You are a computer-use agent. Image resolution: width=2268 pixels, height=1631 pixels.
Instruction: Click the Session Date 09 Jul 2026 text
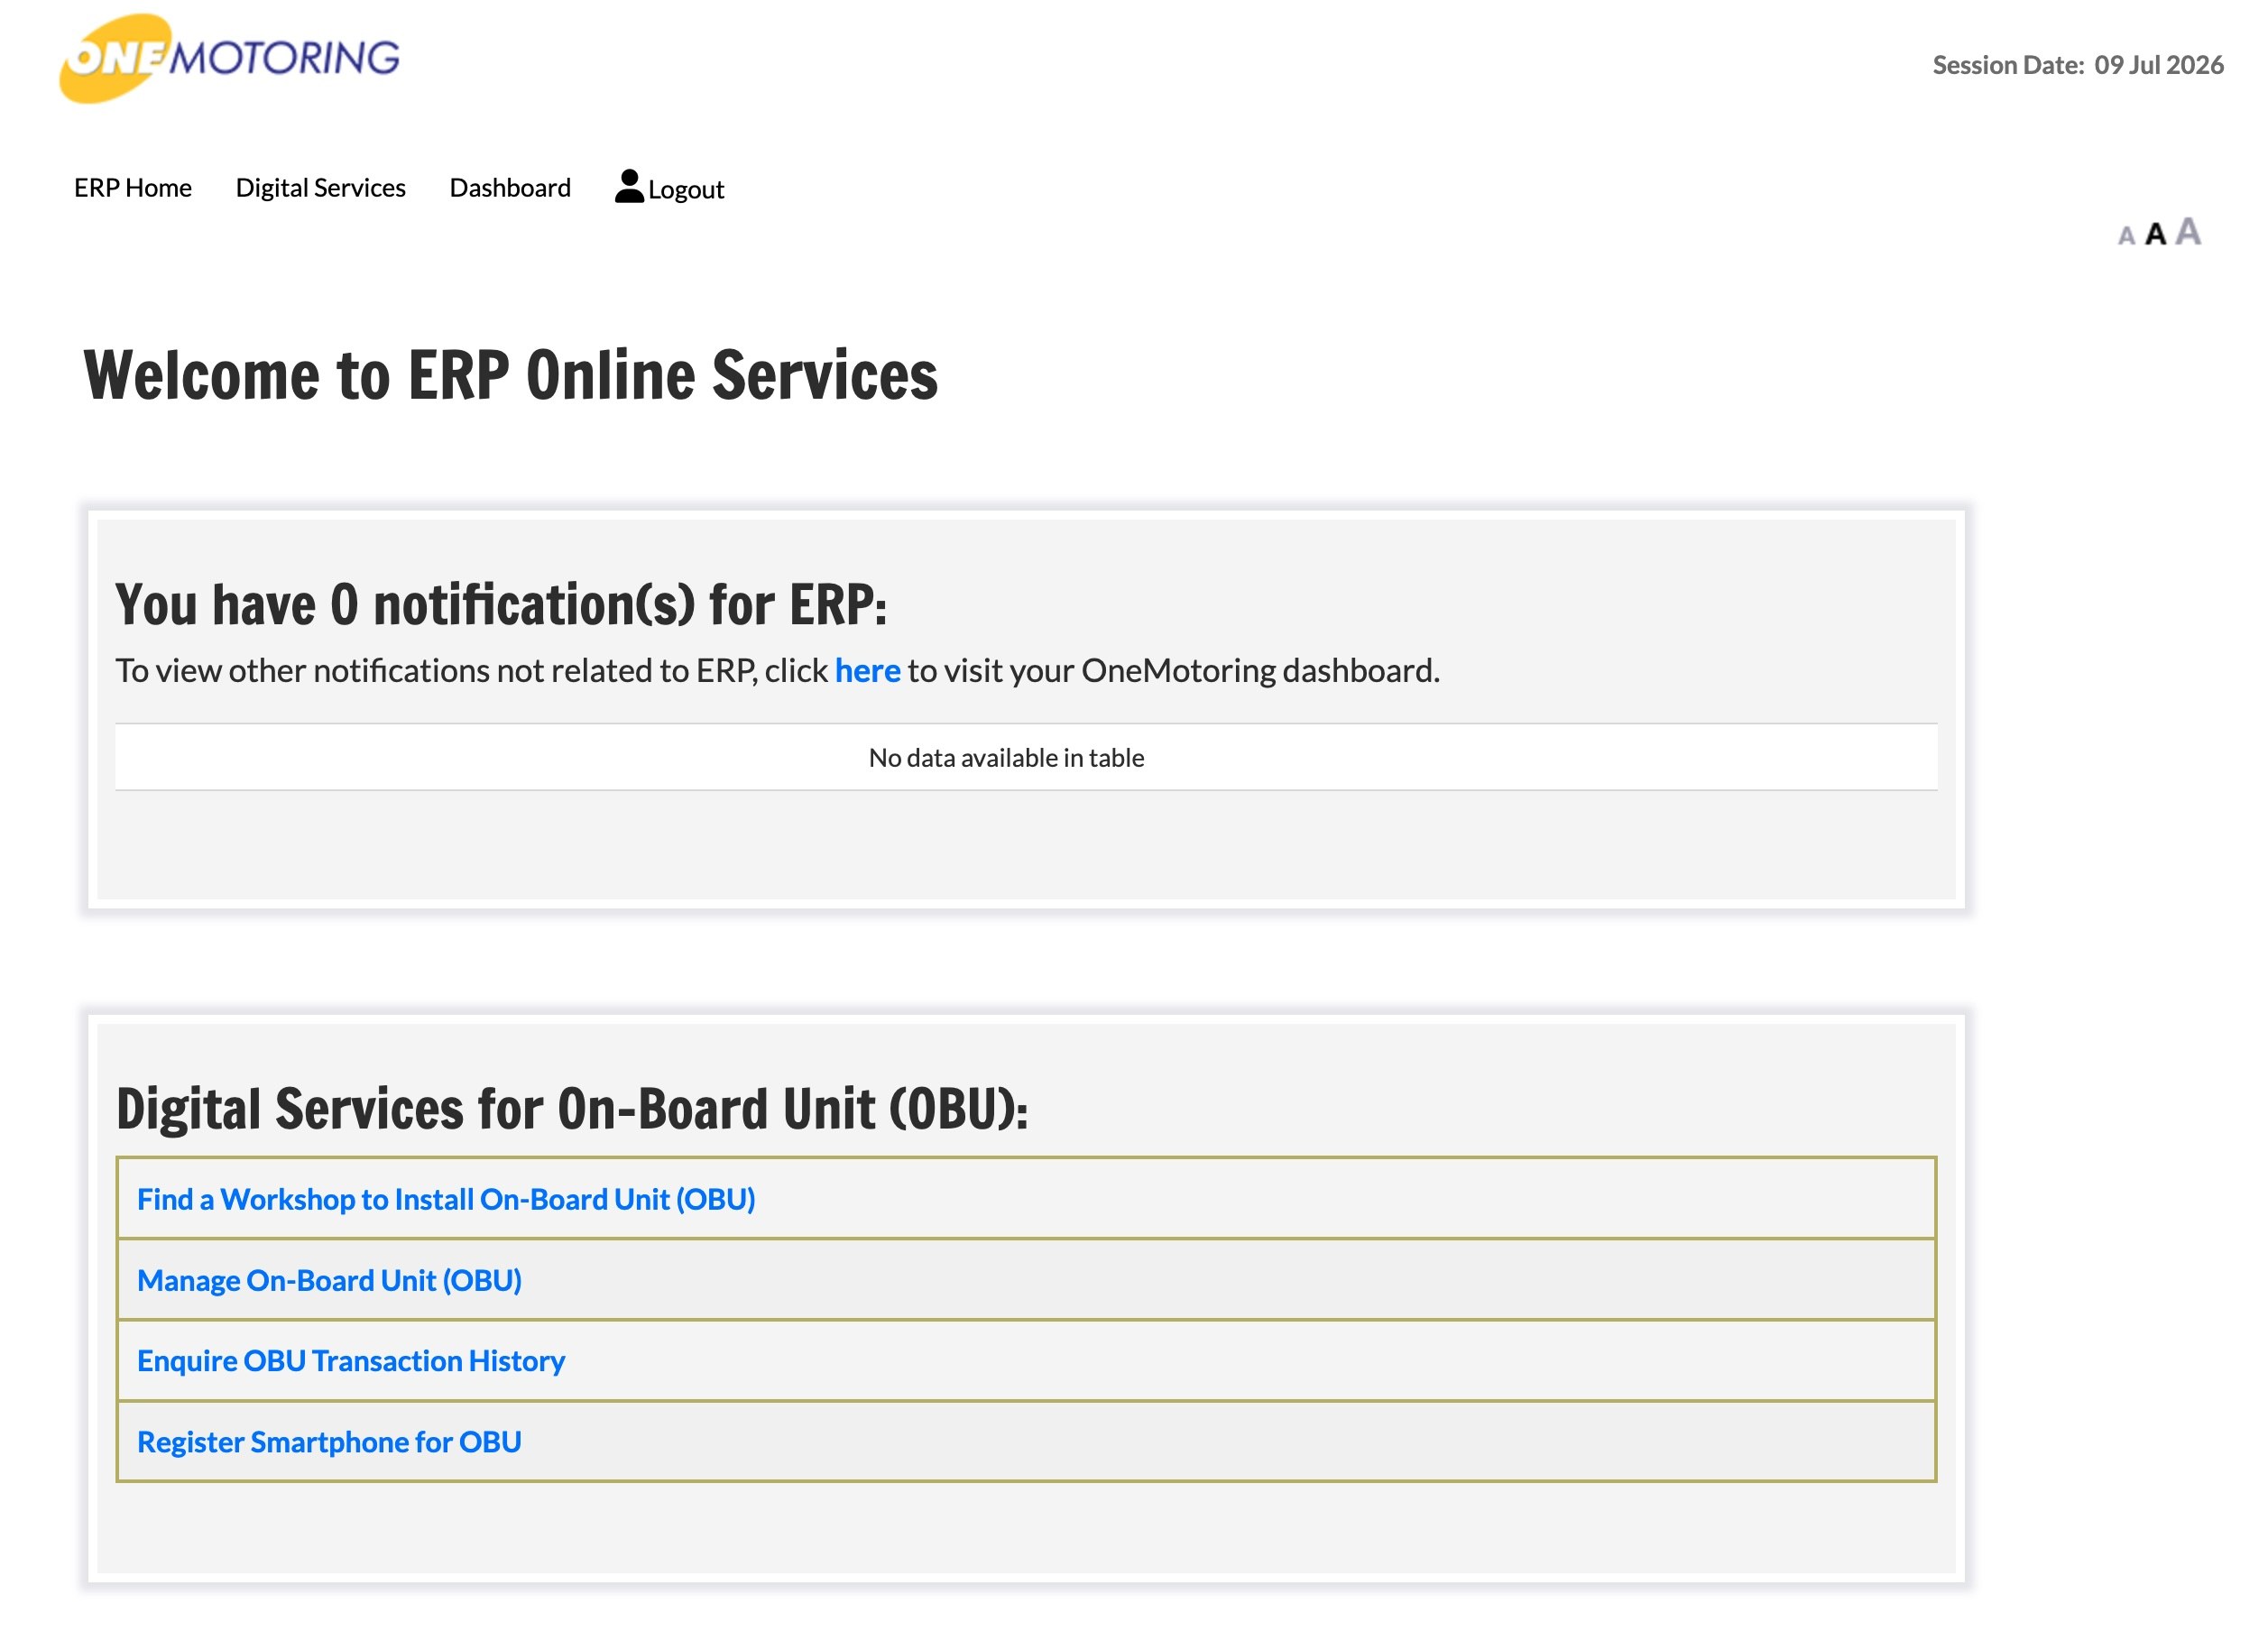point(2077,65)
